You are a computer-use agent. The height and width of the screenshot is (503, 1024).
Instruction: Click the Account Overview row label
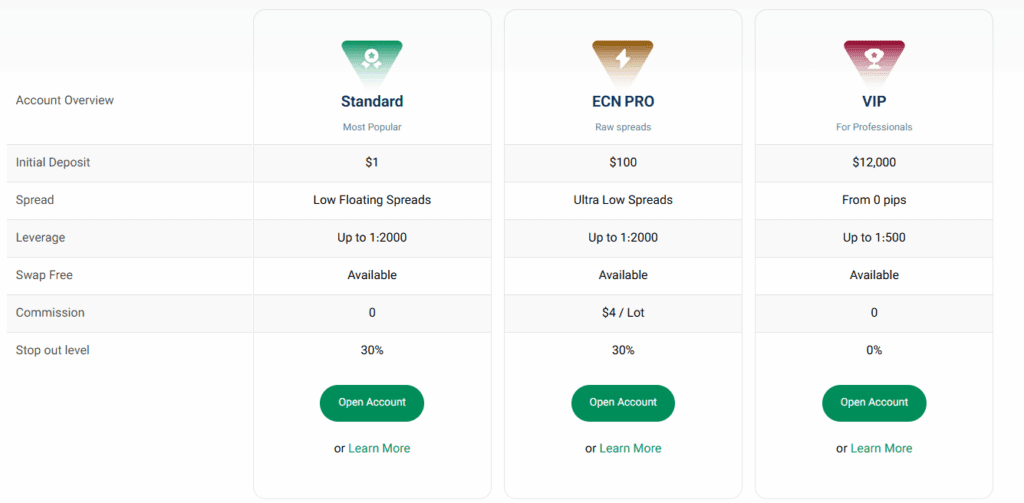tap(65, 100)
